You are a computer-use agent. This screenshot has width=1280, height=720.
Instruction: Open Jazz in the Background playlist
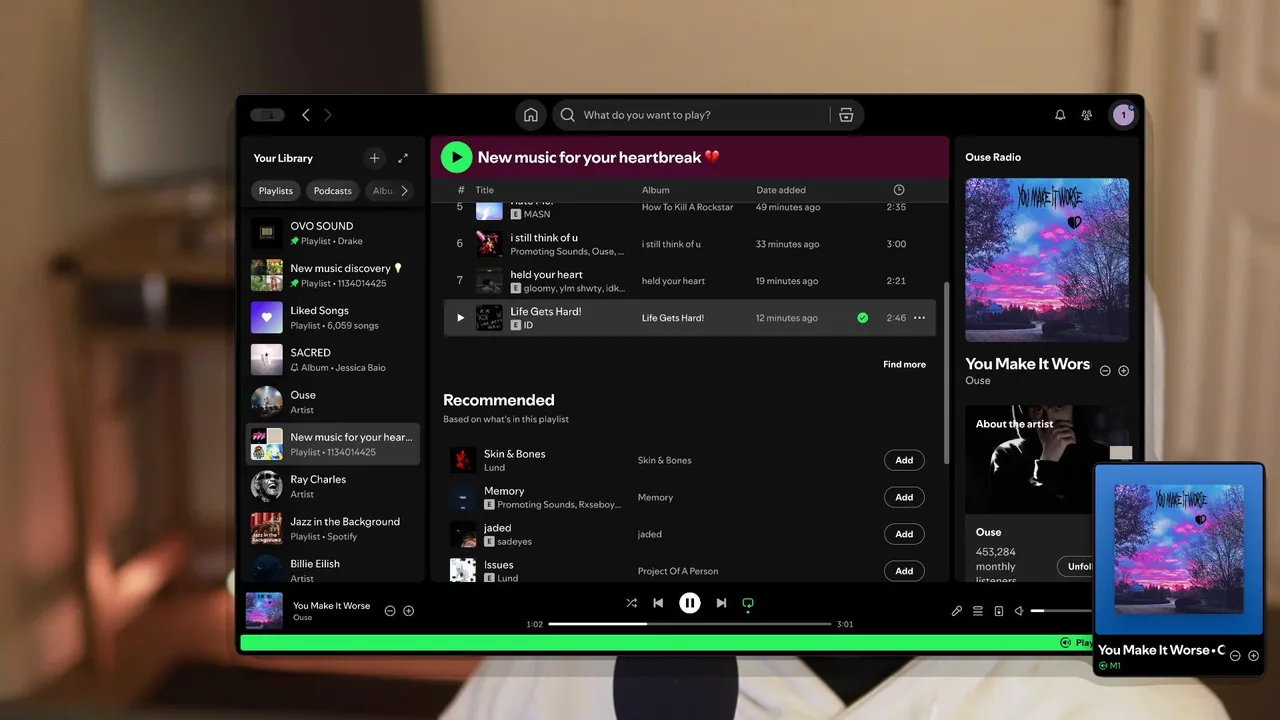(333, 529)
